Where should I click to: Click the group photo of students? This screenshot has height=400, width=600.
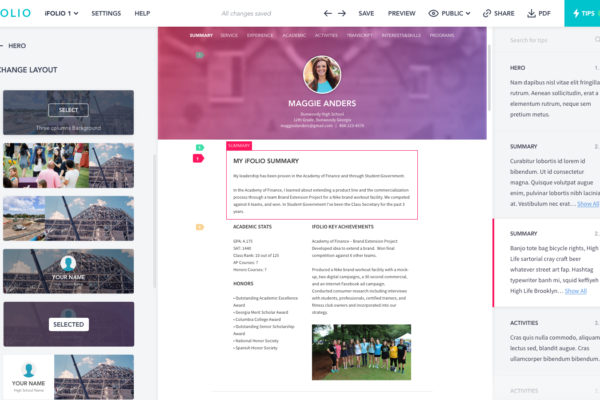point(361,352)
